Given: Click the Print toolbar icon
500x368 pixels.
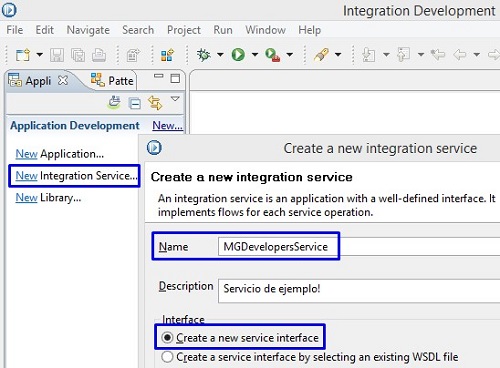Looking at the screenshot, I should 99,55.
